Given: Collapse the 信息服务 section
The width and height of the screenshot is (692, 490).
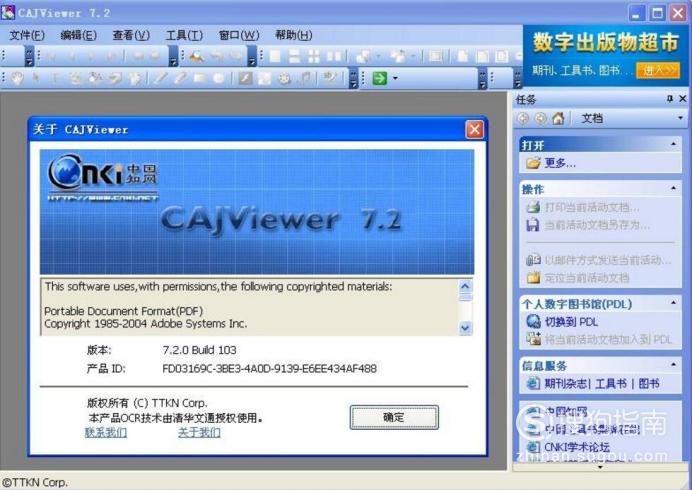Looking at the screenshot, I should pos(673,365).
